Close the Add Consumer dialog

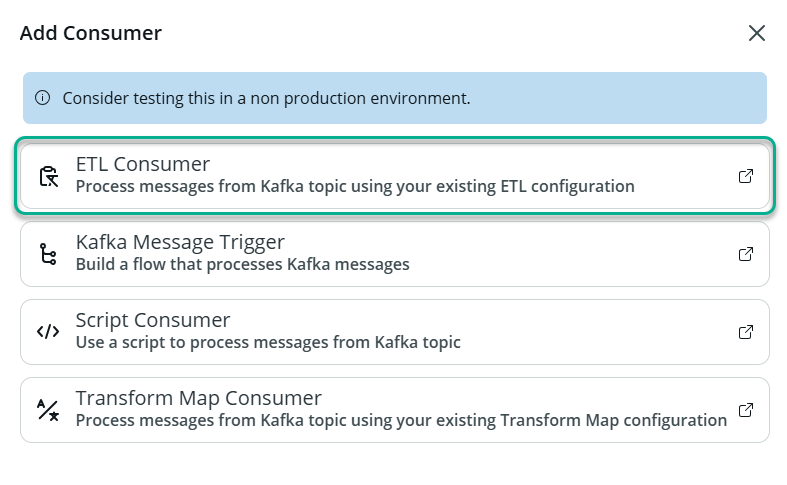point(757,33)
